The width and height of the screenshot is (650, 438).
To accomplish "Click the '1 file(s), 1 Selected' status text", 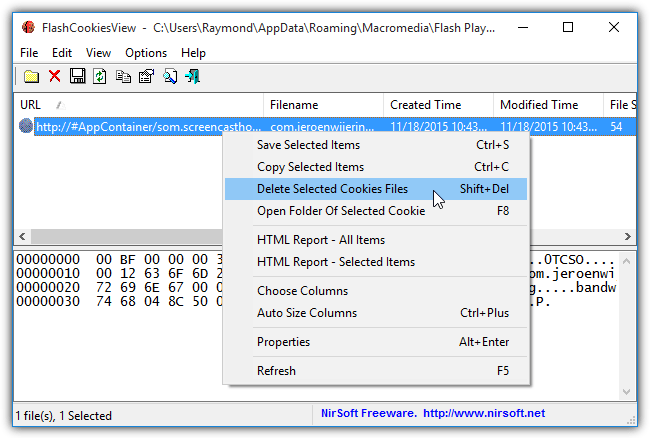I will (x=64, y=416).
